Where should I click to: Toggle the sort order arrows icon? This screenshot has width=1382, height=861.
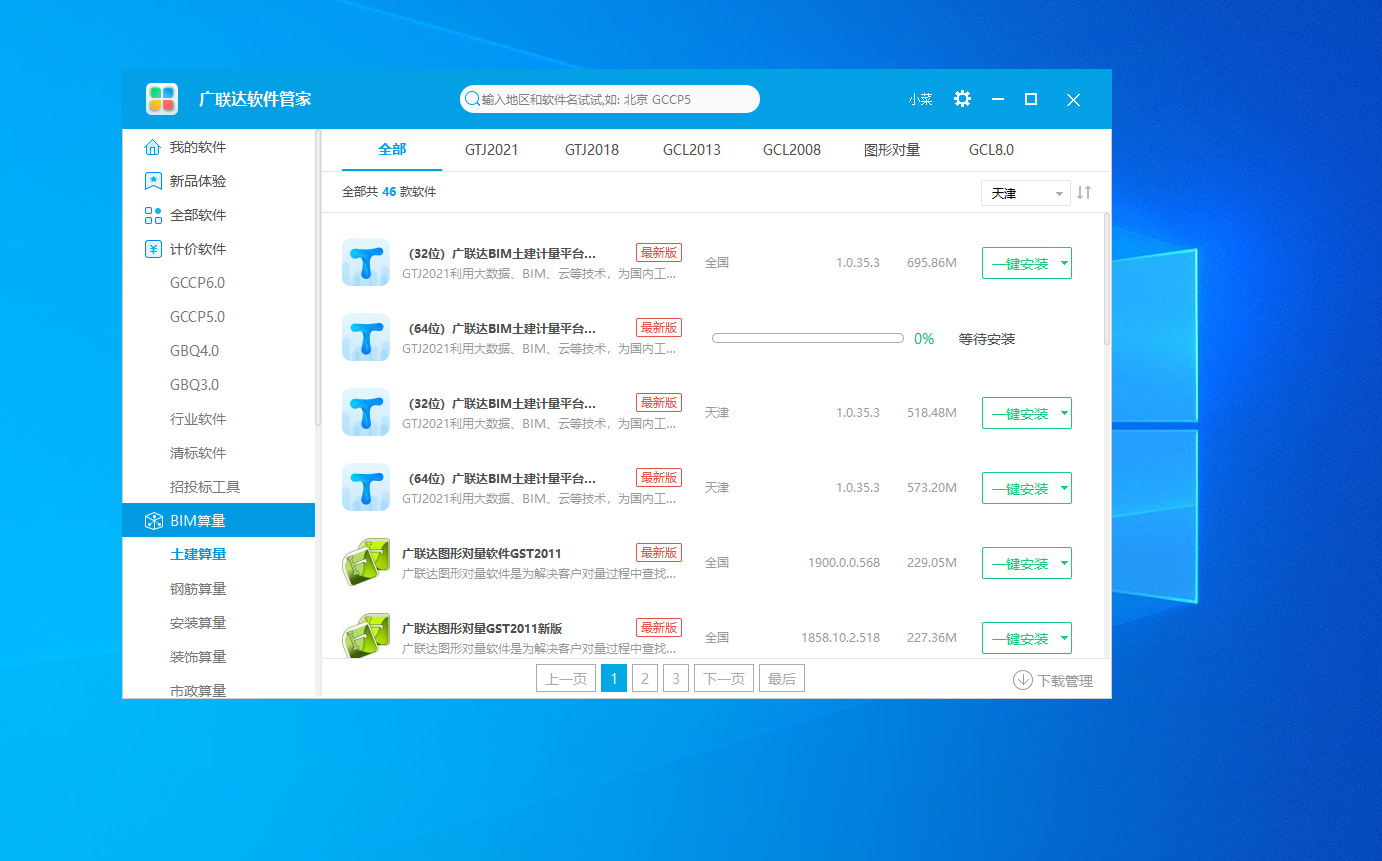(x=1084, y=192)
